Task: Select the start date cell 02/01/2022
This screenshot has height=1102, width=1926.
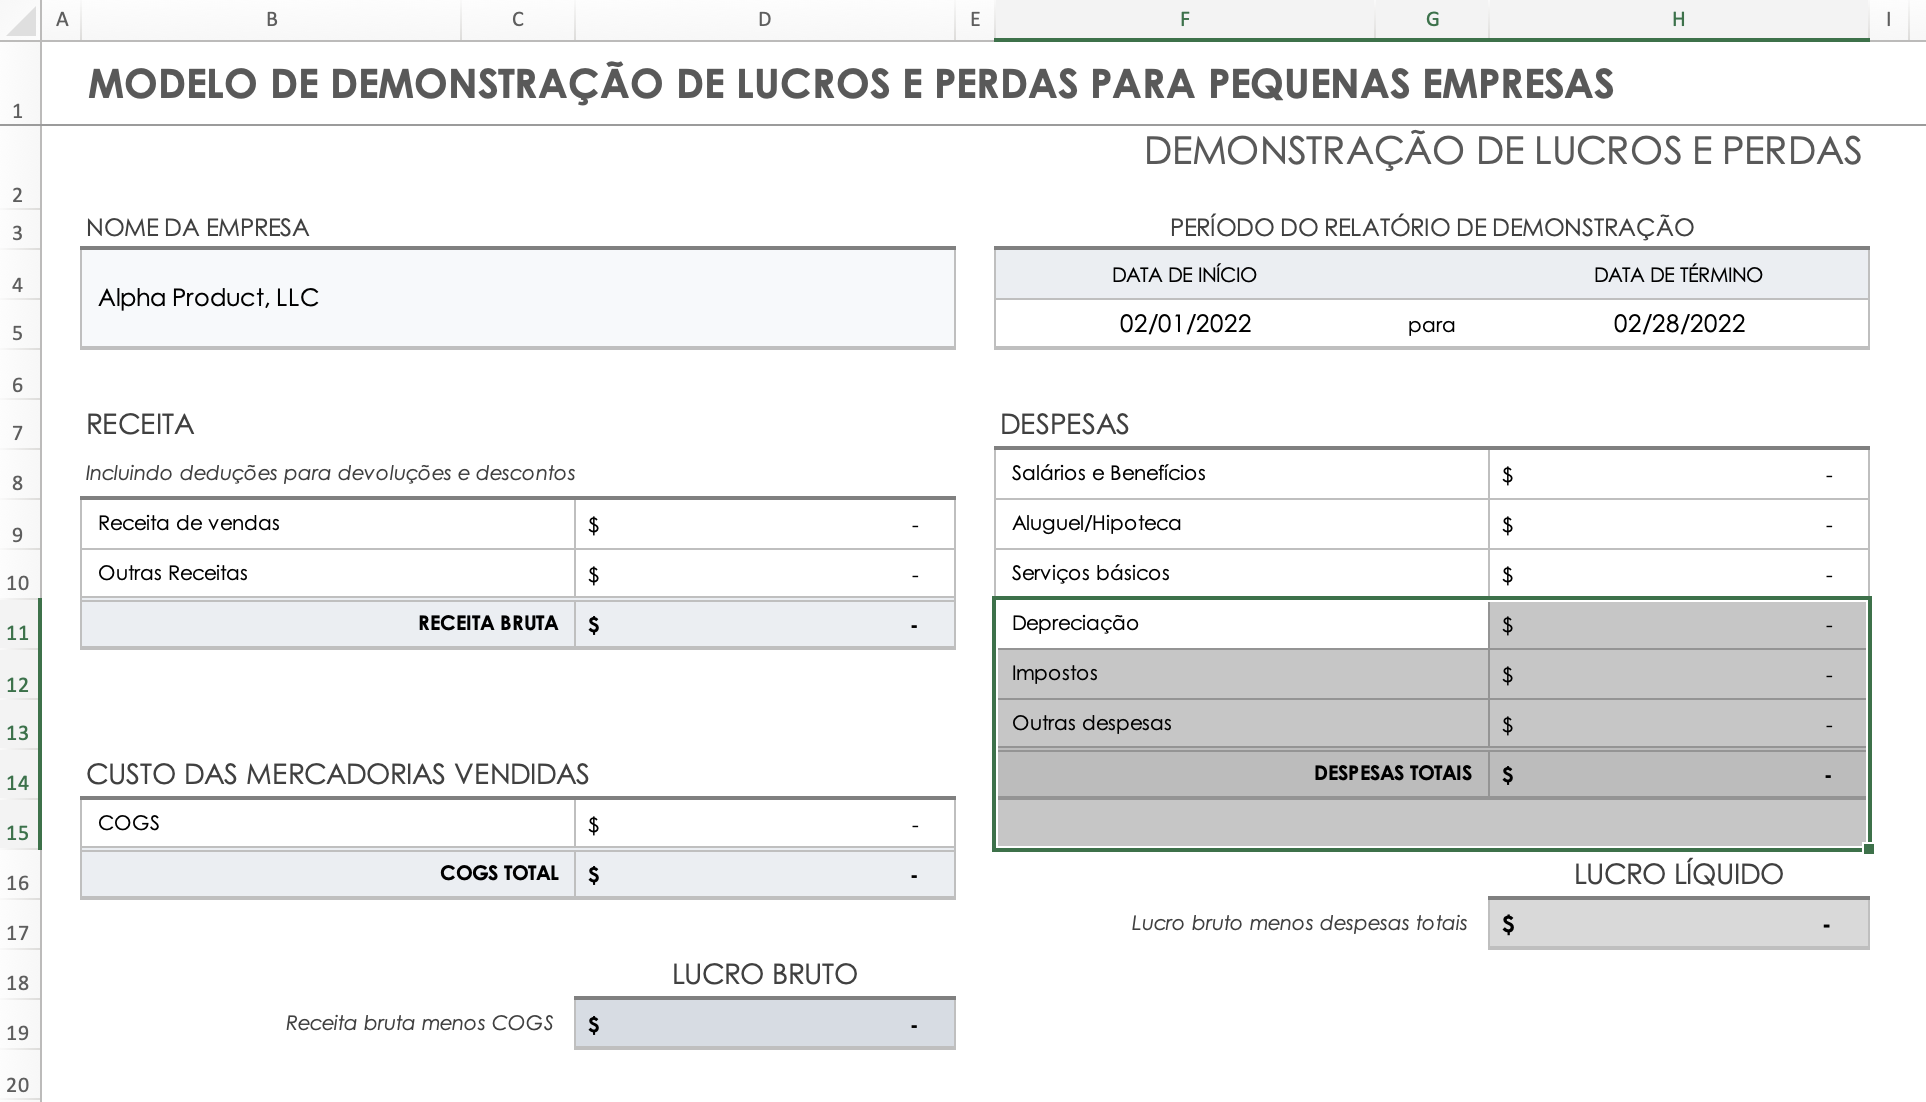Action: [x=1185, y=324]
